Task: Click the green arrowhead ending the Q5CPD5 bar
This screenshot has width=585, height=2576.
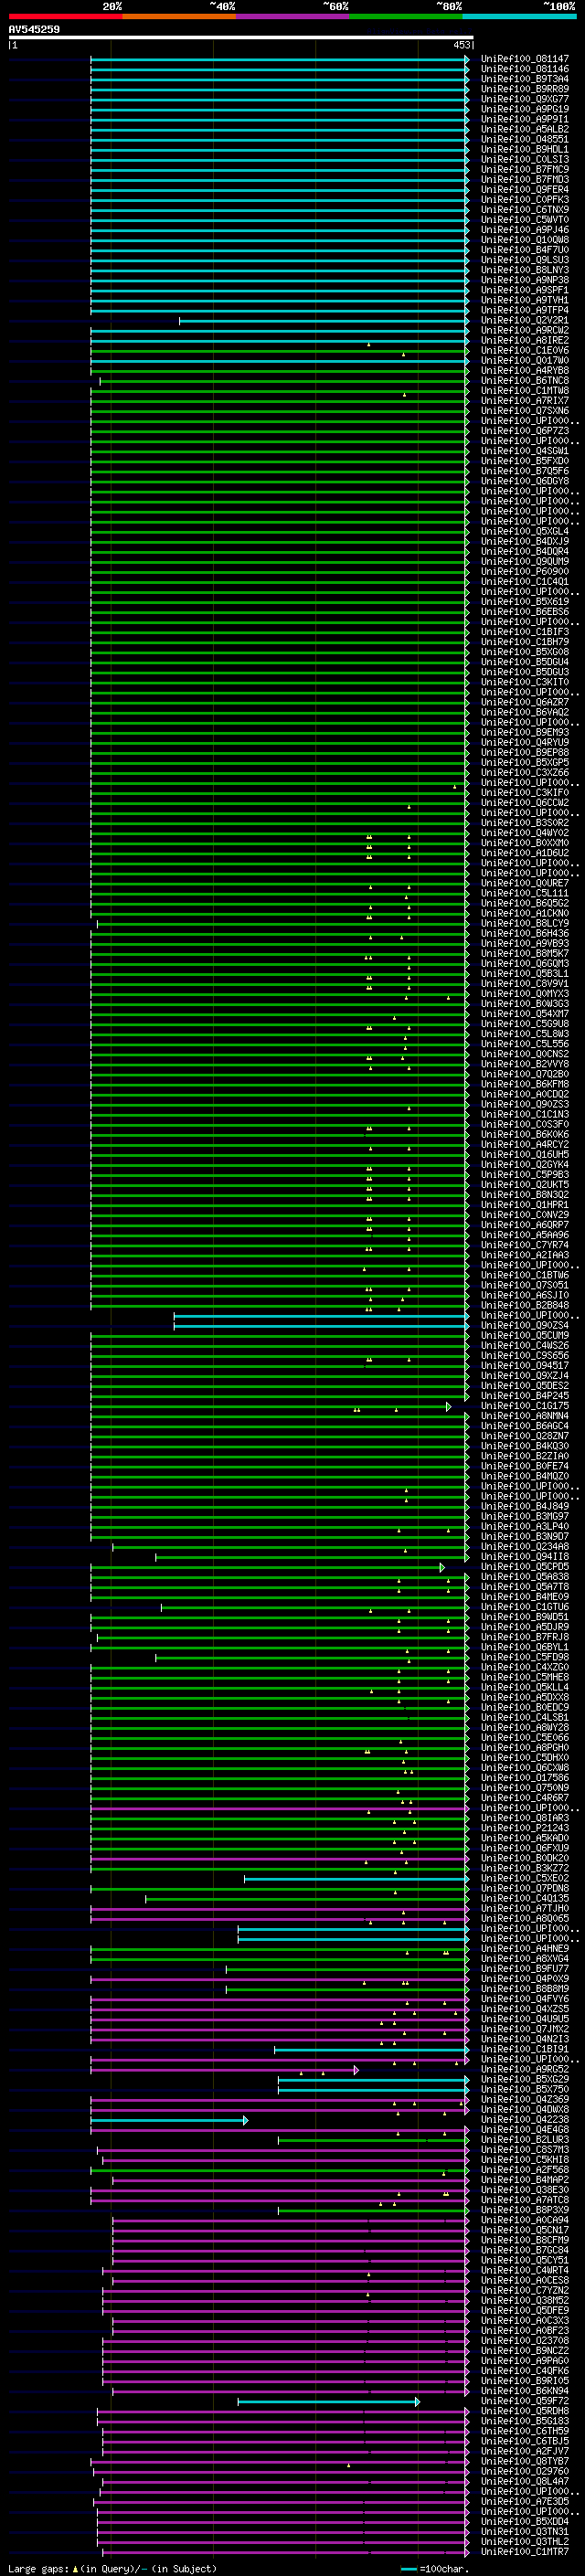Action: [x=442, y=1568]
